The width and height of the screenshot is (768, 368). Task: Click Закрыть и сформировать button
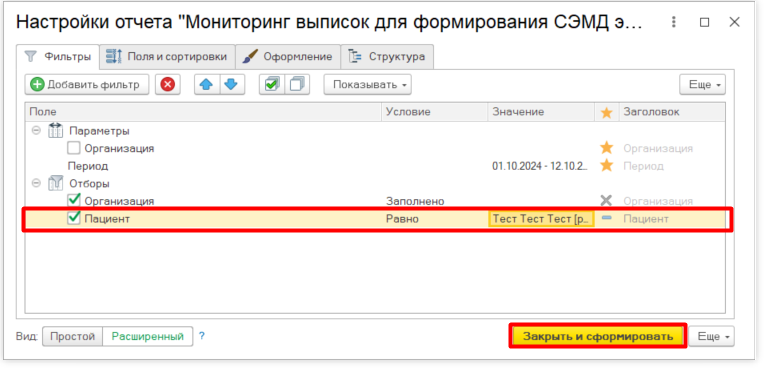(x=598, y=337)
